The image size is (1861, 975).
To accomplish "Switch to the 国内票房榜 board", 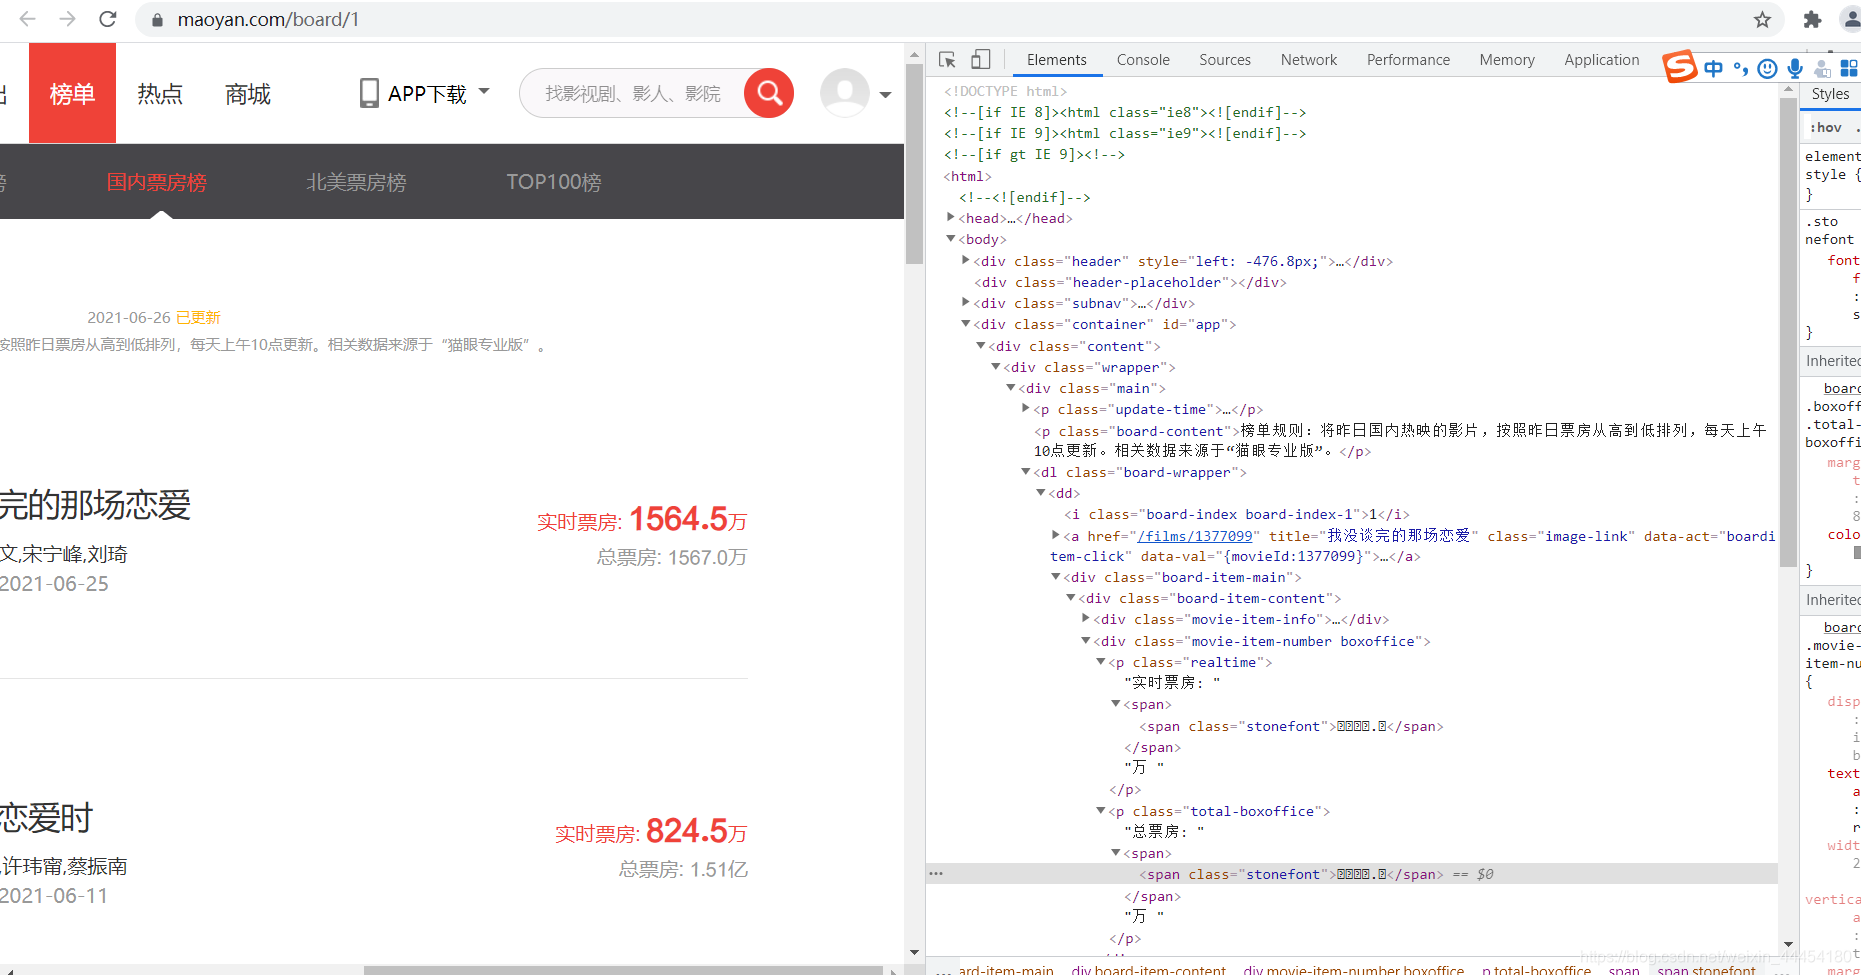I will pos(157,182).
